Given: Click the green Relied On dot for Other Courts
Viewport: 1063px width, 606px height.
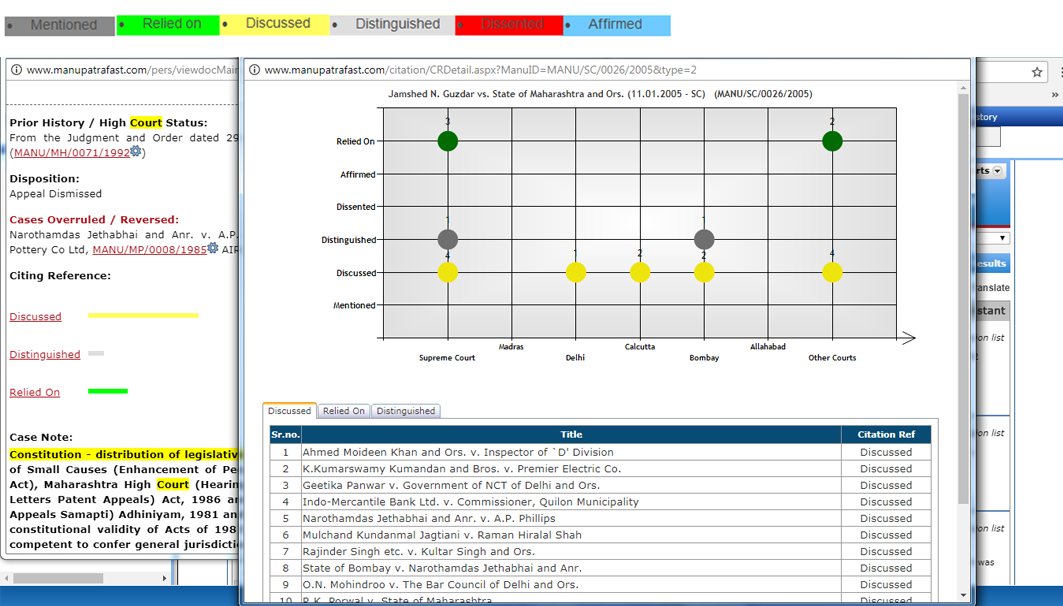Looking at the screenshot, I should 832,141.
